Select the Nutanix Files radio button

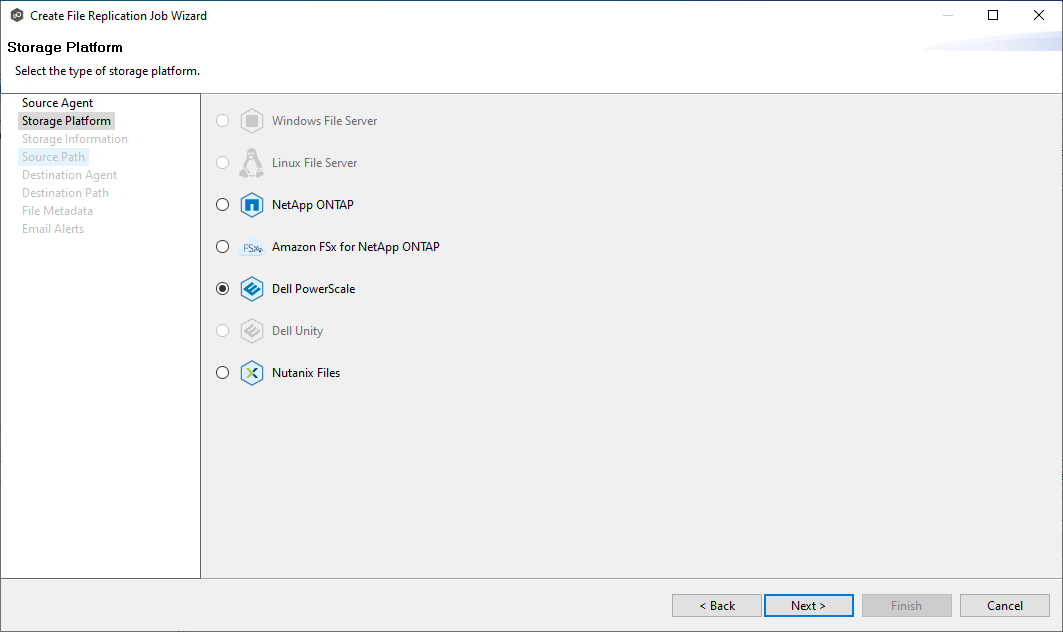click(x=222, y=372)
